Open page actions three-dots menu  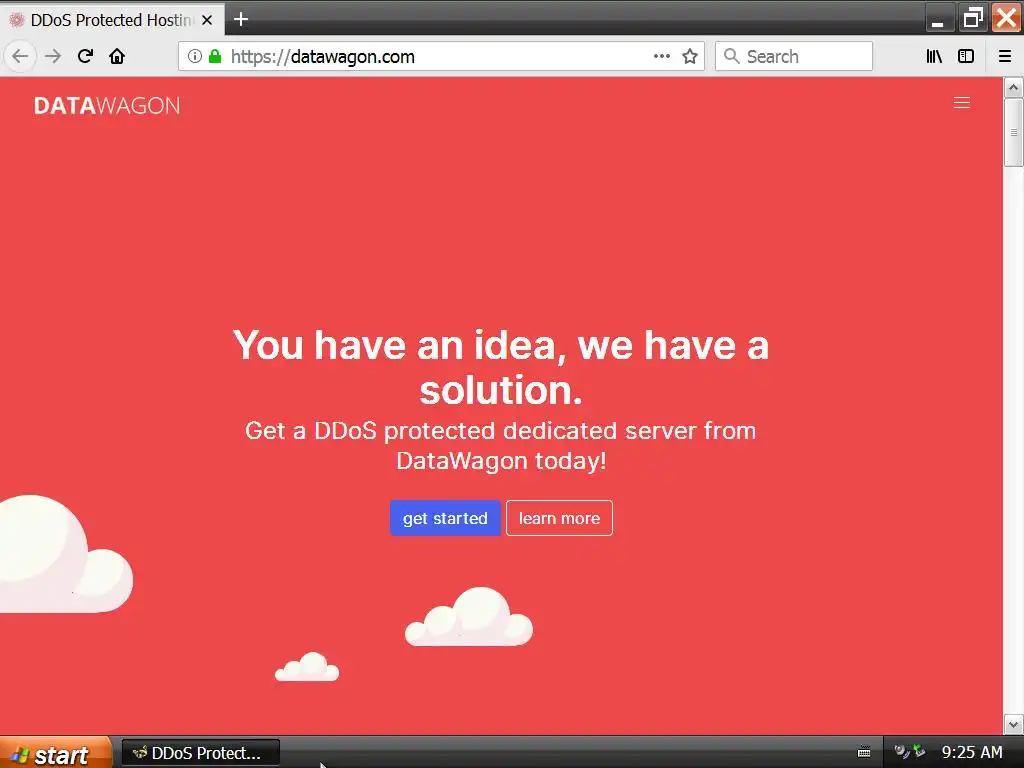coord(662,56)
